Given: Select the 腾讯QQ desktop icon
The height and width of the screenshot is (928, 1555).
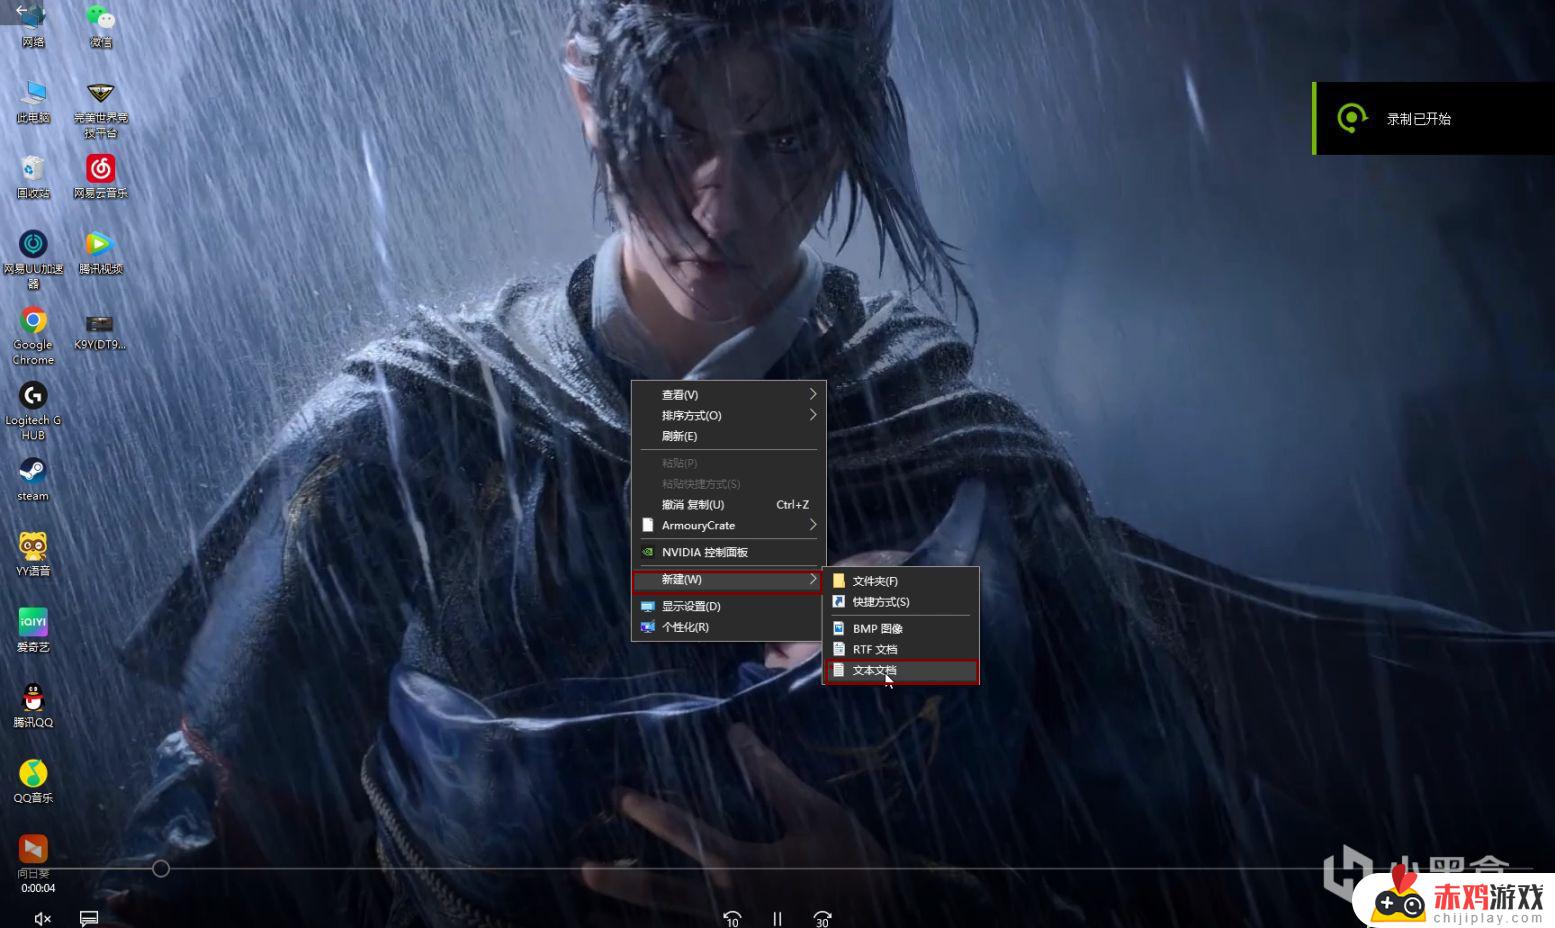Looking at the screenshot, I should (x=33, y=705).
